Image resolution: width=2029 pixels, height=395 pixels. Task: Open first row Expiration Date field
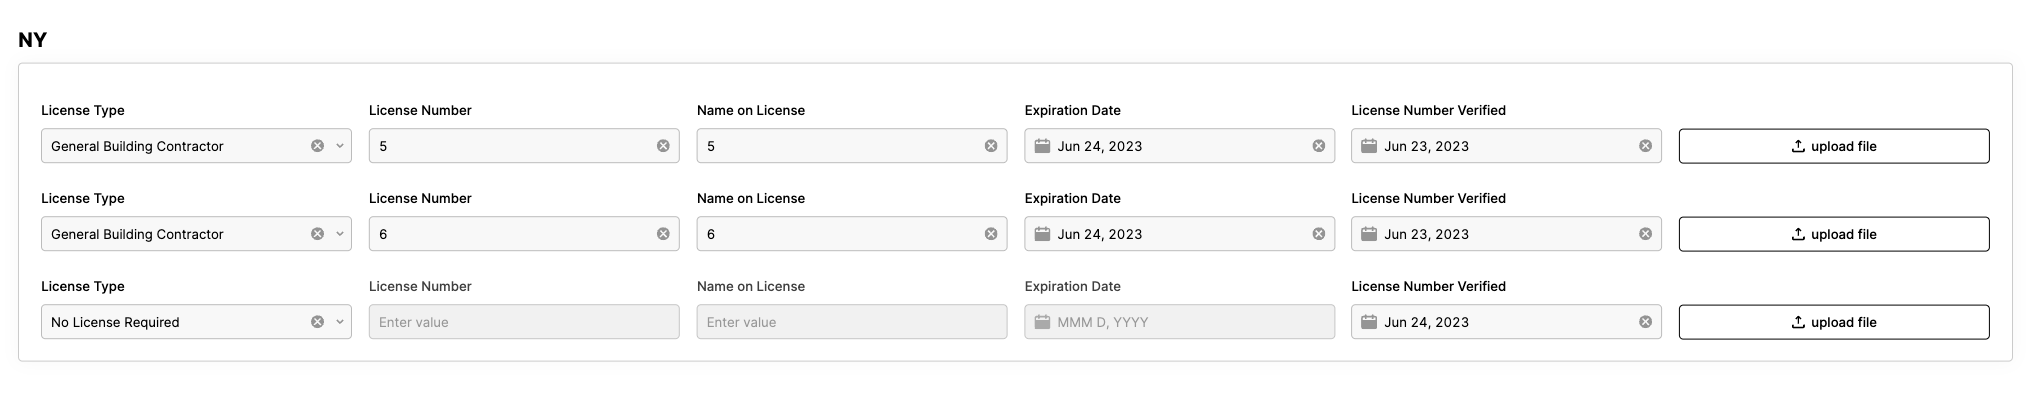tap(1179, 146)
